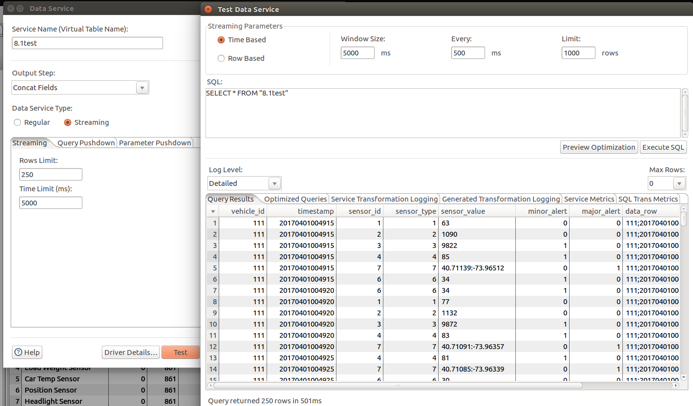Select Streaming data service type
The width and height of the screenshot is (693, 406).
pos(67,123)
